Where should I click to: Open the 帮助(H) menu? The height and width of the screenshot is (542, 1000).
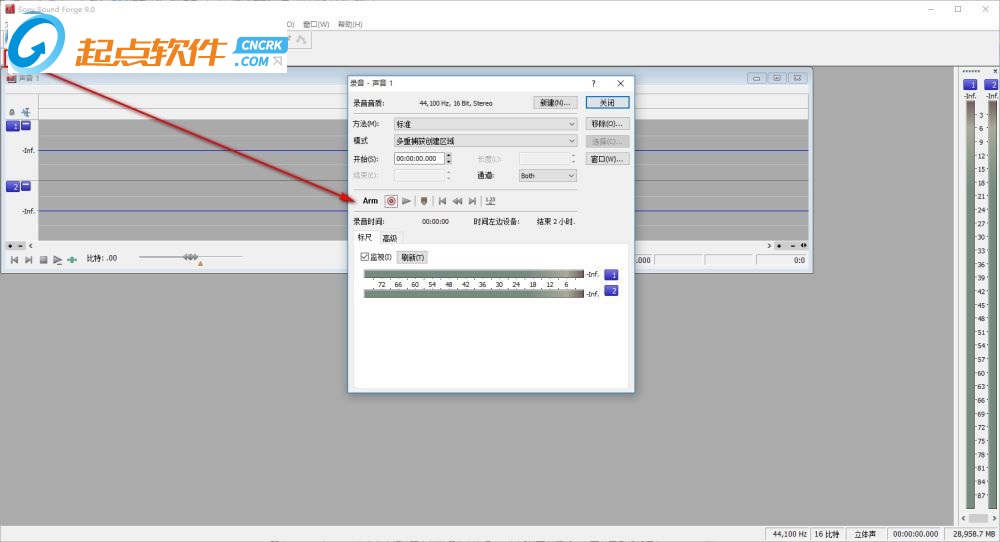[x=350, y=24]
